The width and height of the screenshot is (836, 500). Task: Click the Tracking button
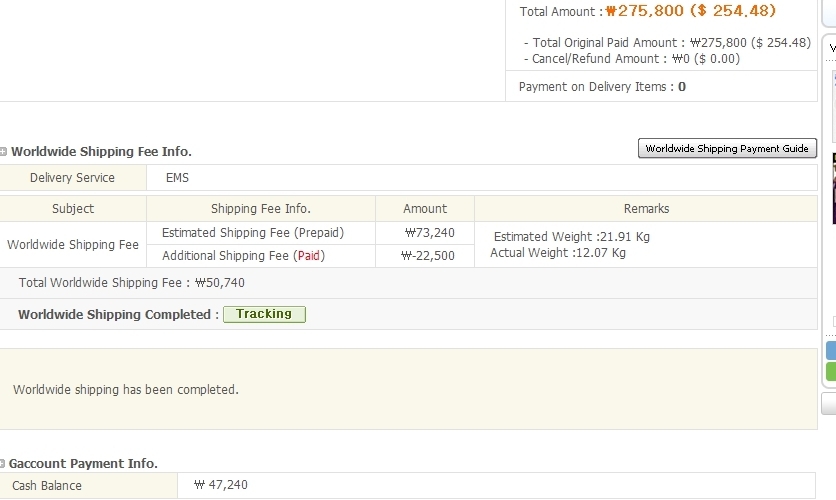tap(264, 314)
